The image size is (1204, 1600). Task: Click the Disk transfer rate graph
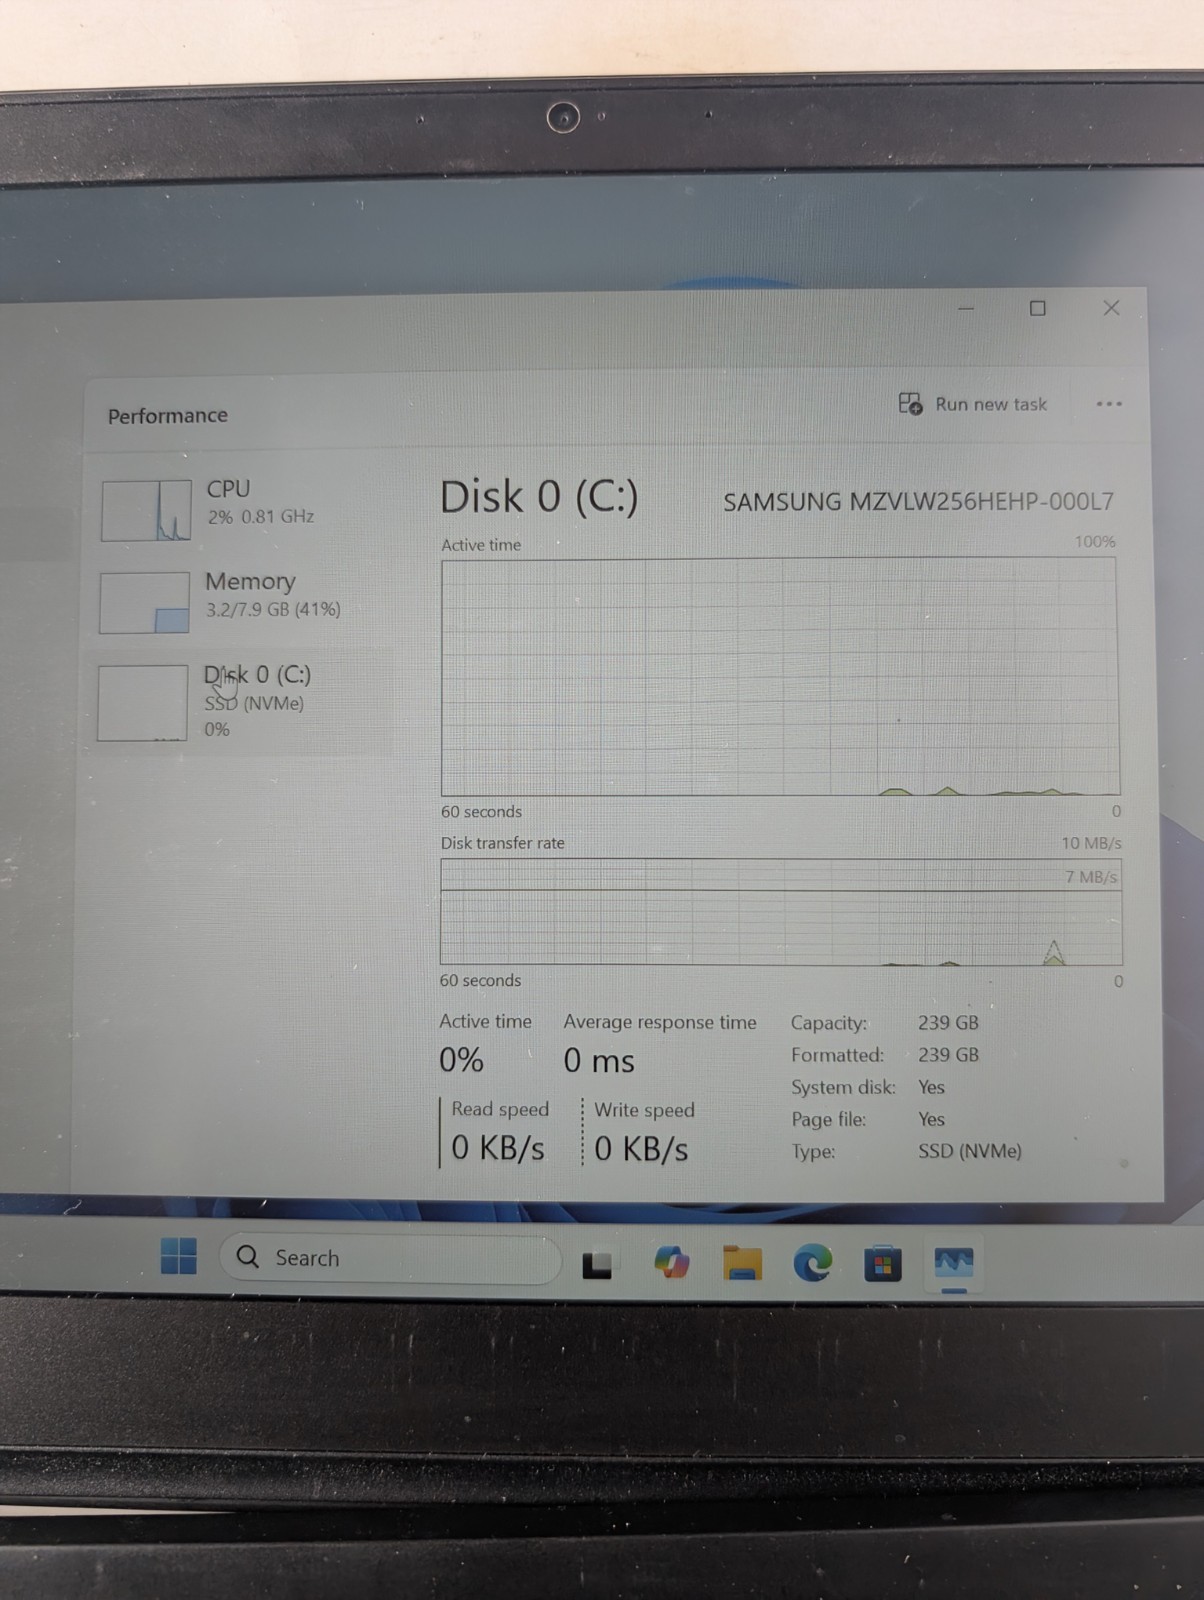781,912
